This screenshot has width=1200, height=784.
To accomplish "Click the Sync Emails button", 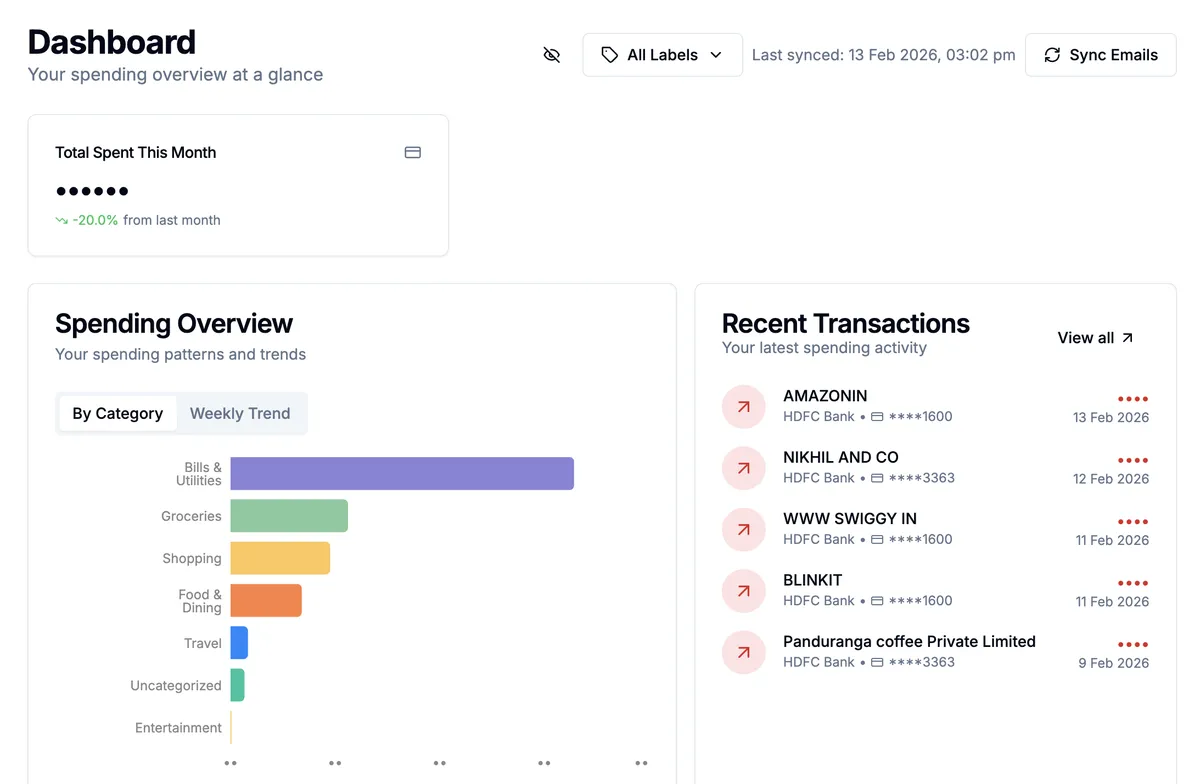I will pos(1100,55).
